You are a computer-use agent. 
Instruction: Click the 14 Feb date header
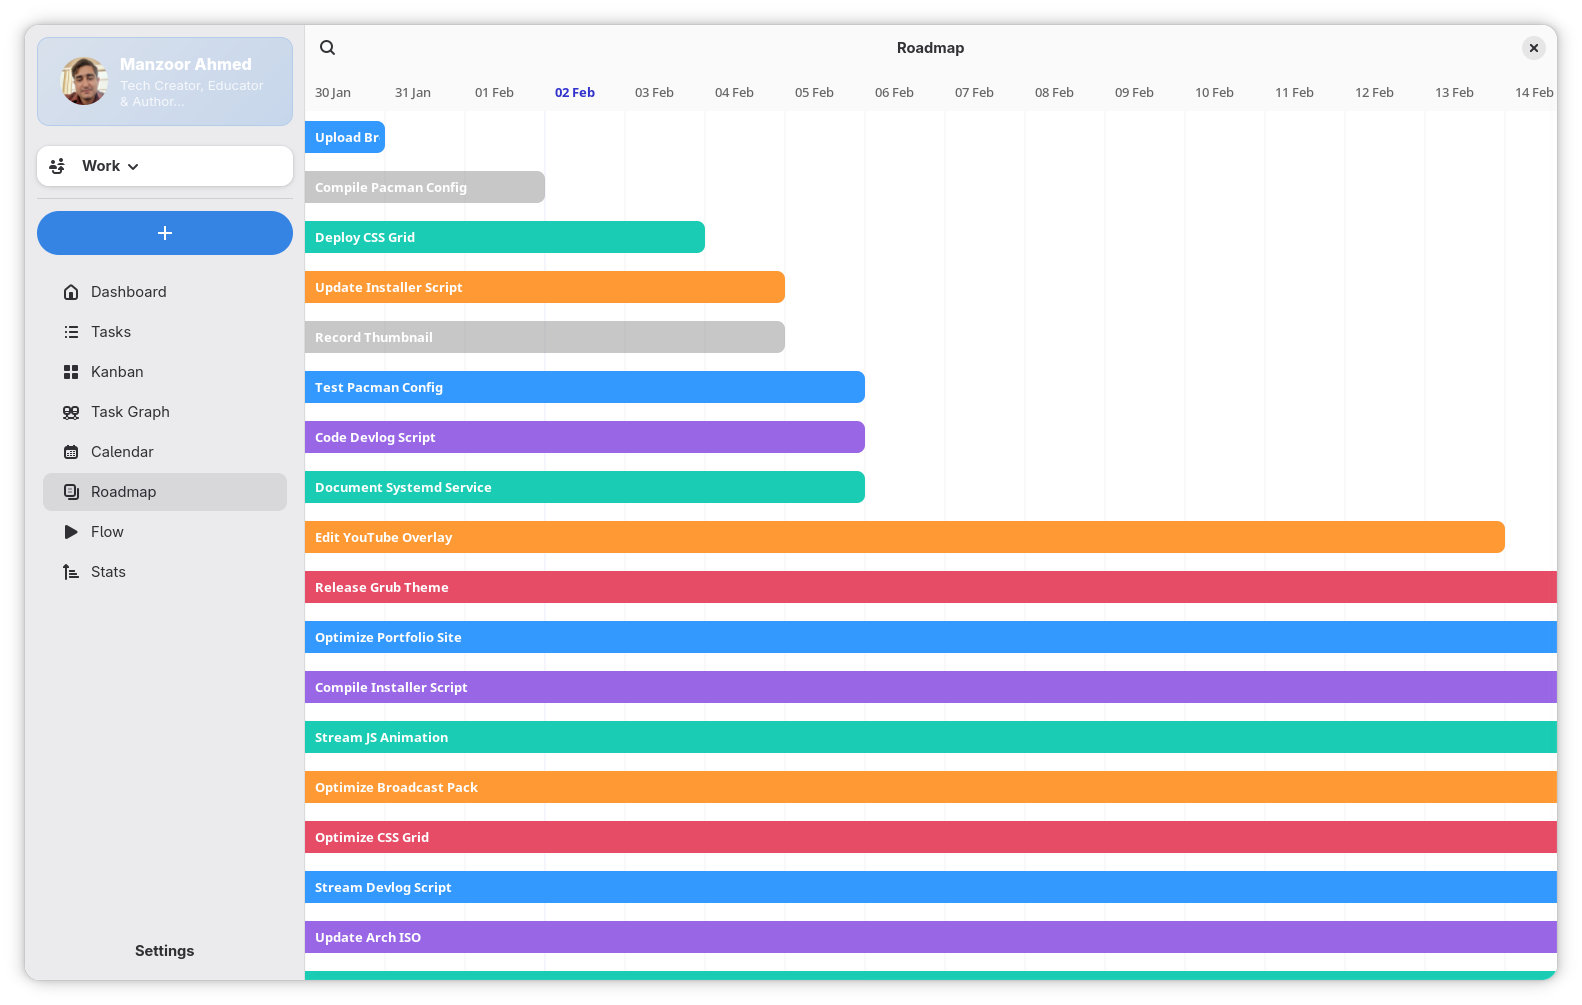click(x=1534, y=92)
